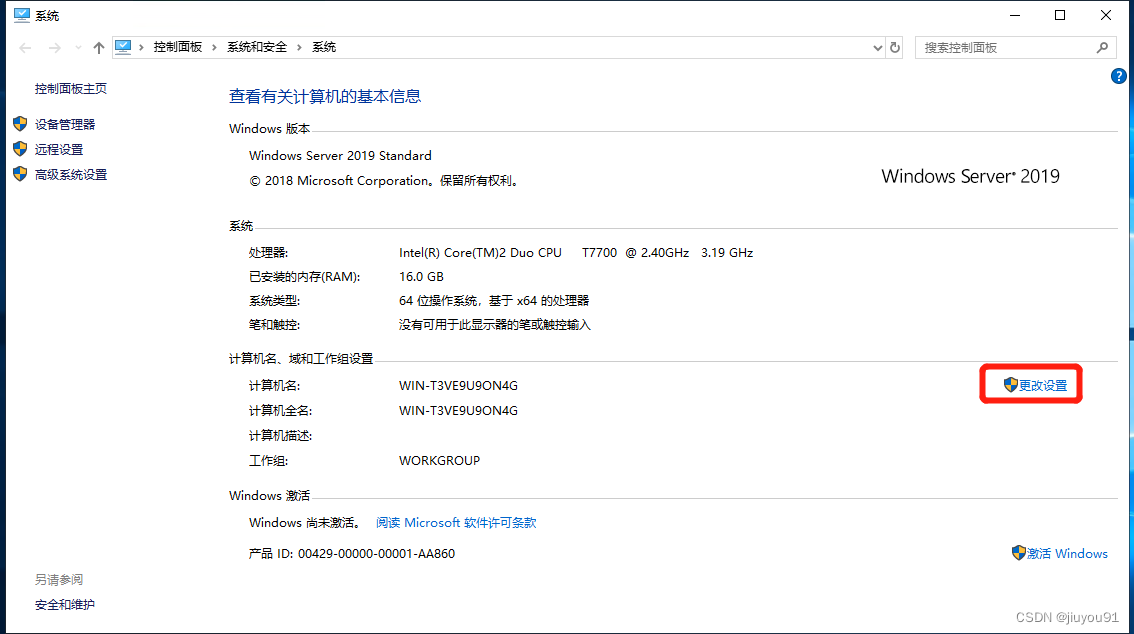Click the shield icon beside 设备管理器
This screenshot has width=1134, height=634.
20,124
